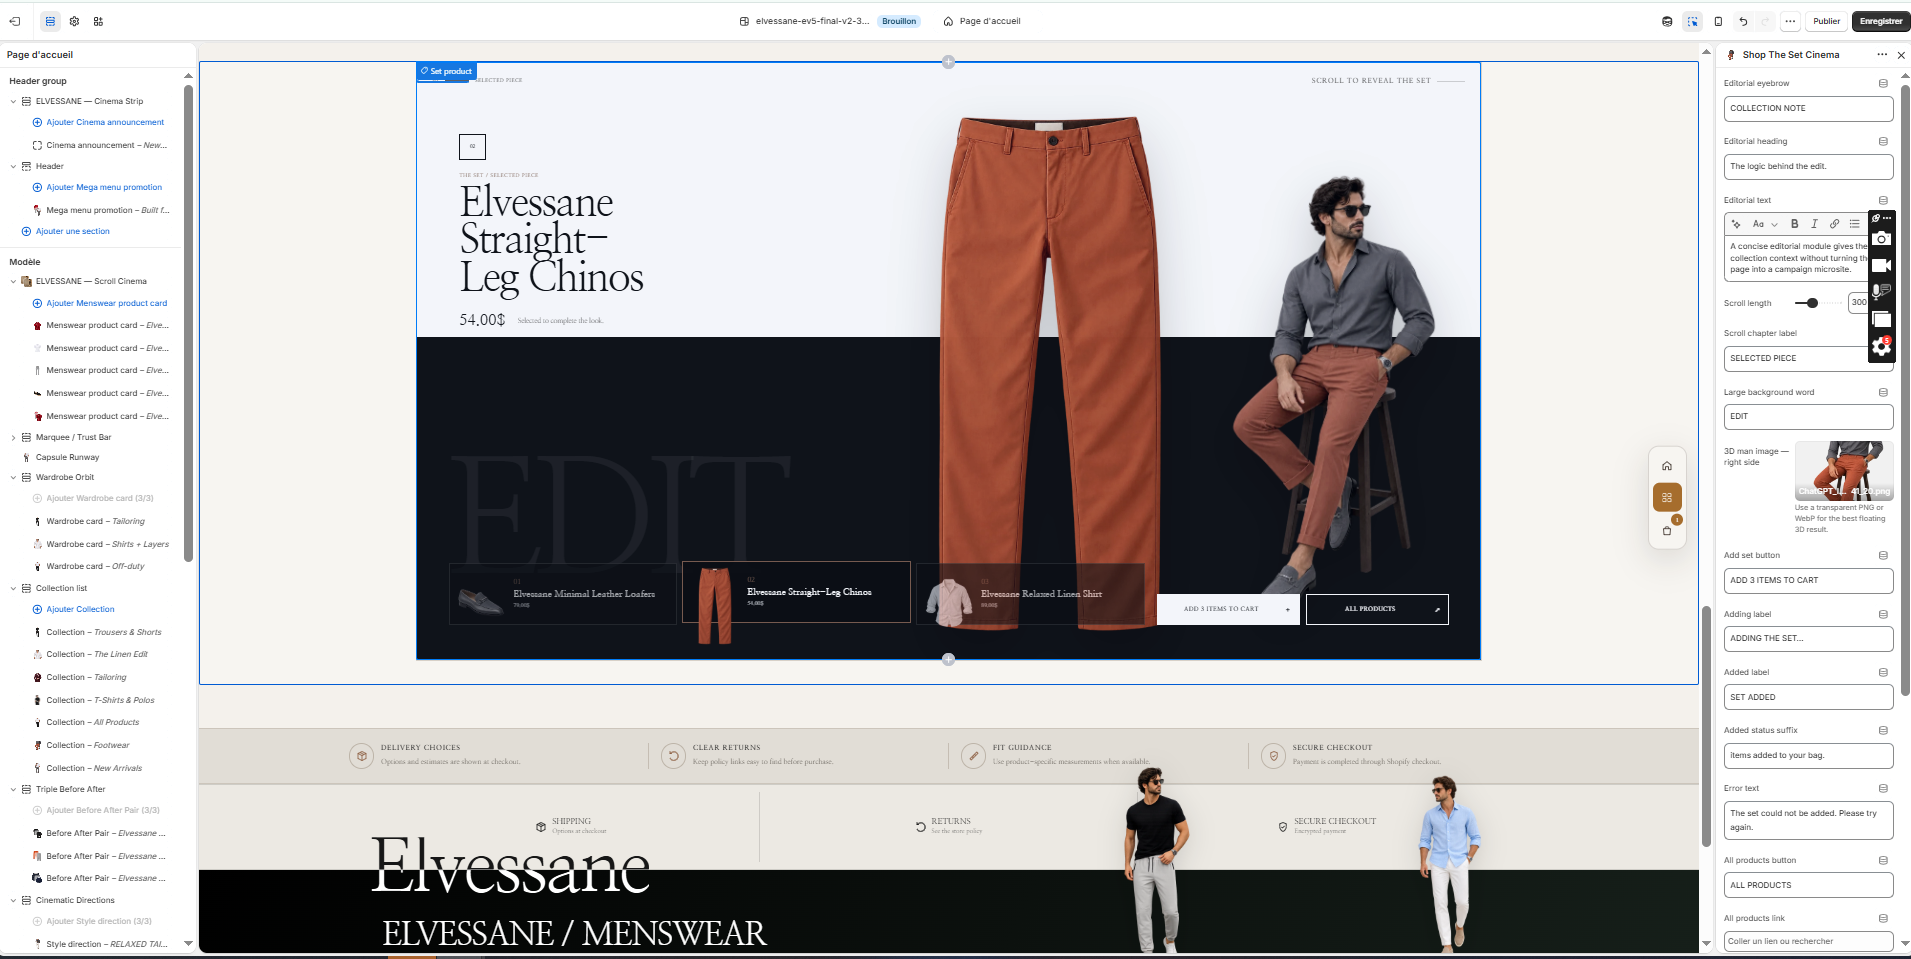Collapse ELVESSANE — Scroll Cinema section
This screenshot has height=959, width=1911.
13,281
